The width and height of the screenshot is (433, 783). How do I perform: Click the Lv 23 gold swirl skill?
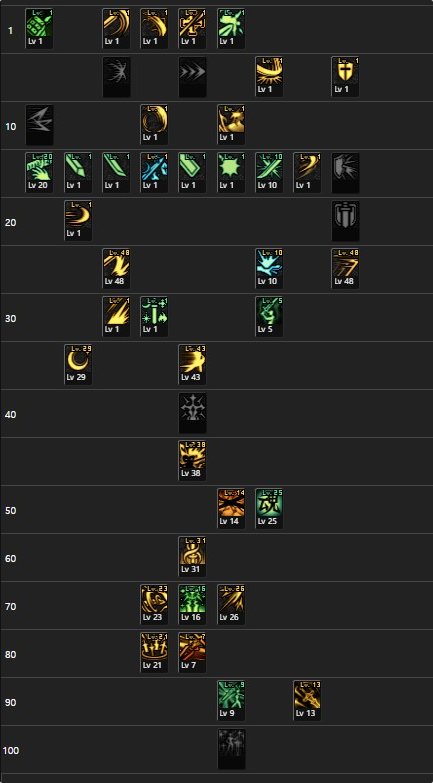point(154,604)
